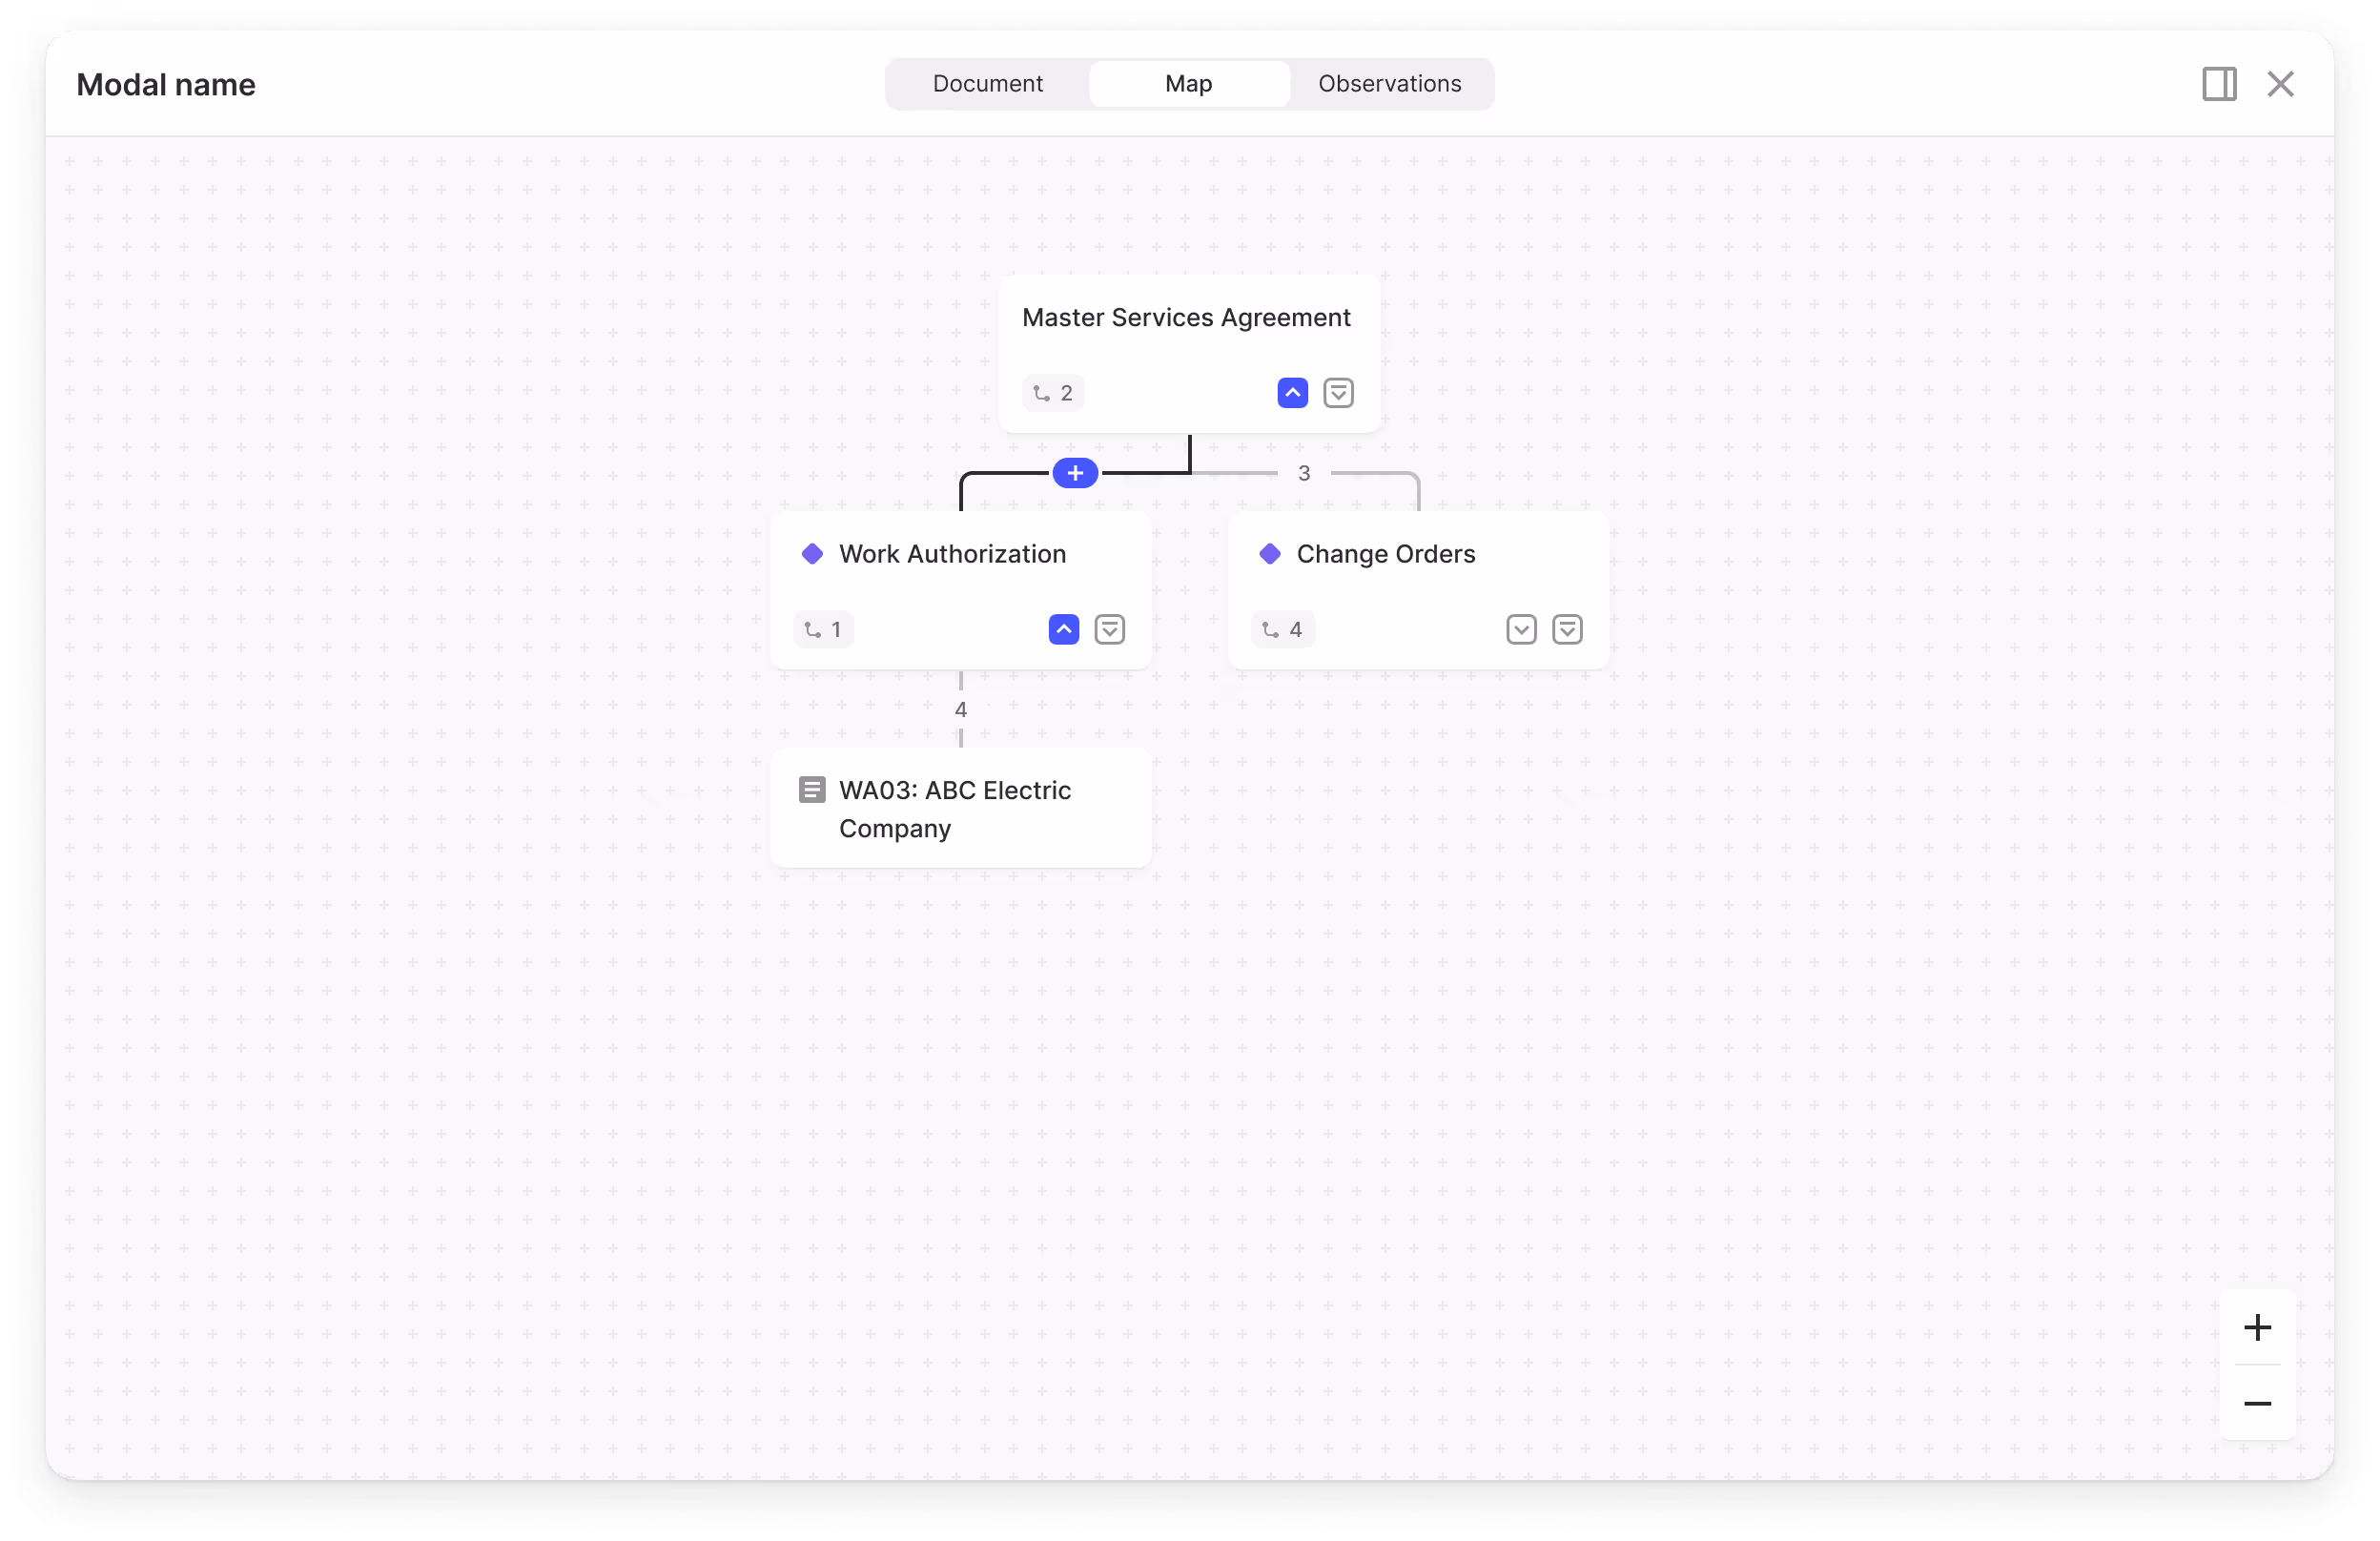Screen dimensions: 2380x1541
Task: Click the purple diamond on Change Orders
Action: (x=1270, y=554)
